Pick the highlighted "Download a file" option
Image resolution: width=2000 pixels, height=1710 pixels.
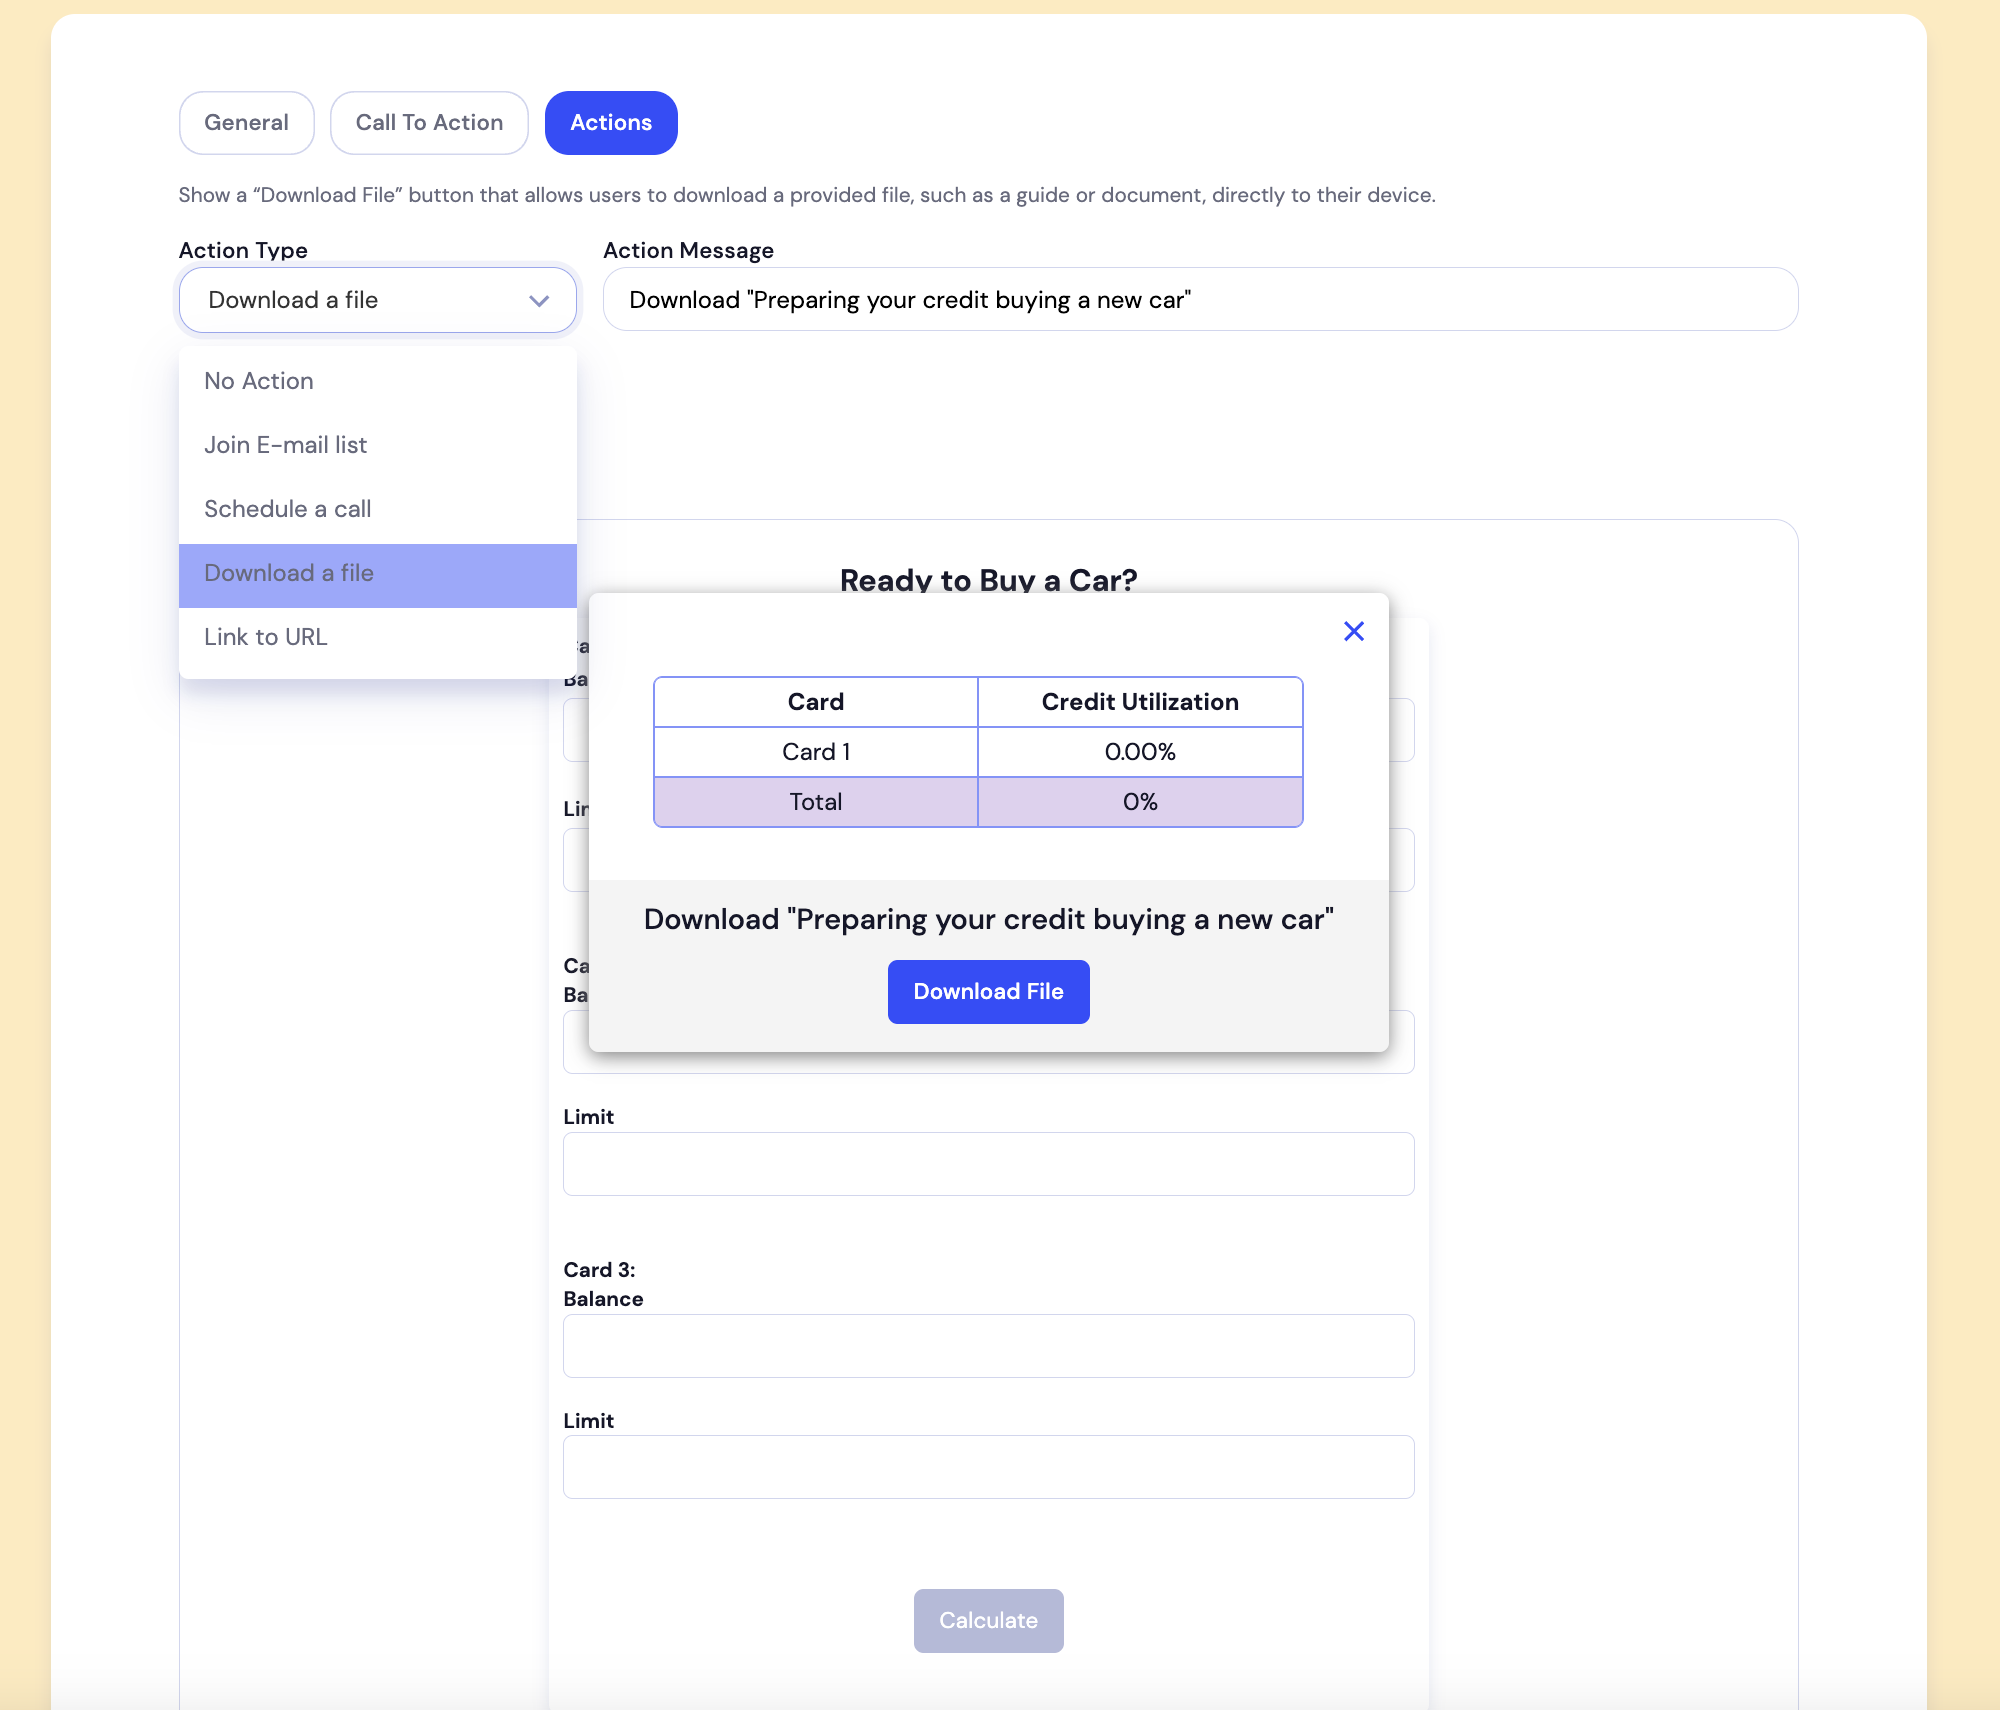coord(289,573)
